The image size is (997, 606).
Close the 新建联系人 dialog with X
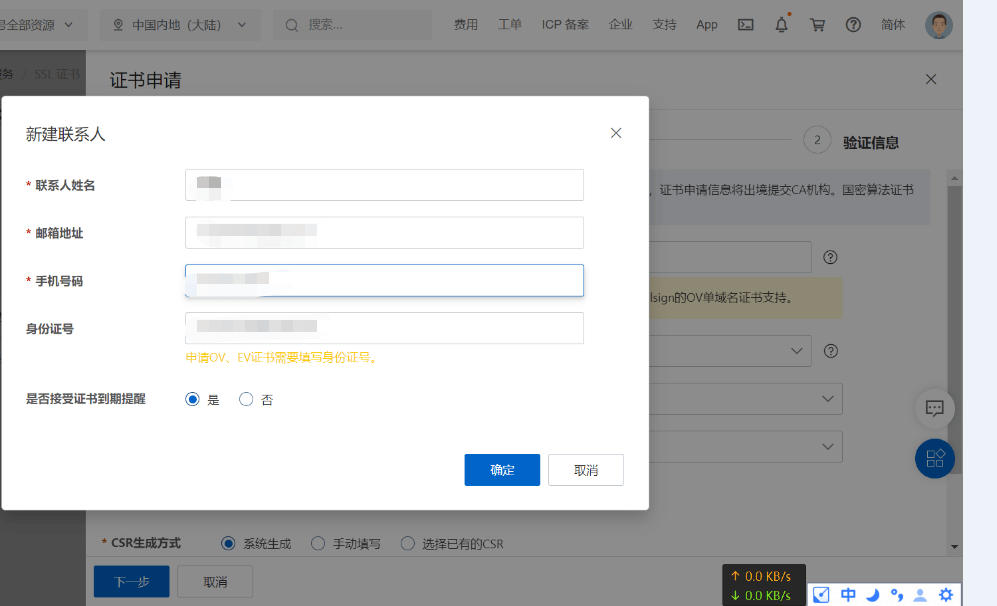(x=616, y=133)
